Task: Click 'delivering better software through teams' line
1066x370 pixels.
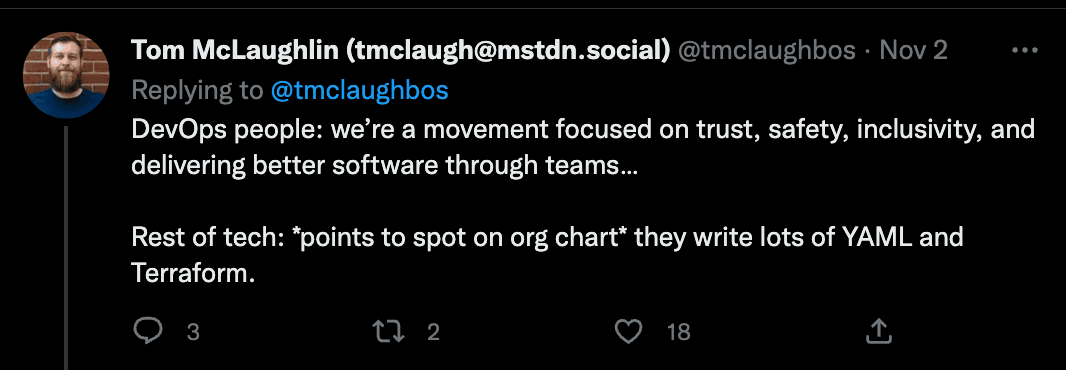Action: tap(384, 165)
